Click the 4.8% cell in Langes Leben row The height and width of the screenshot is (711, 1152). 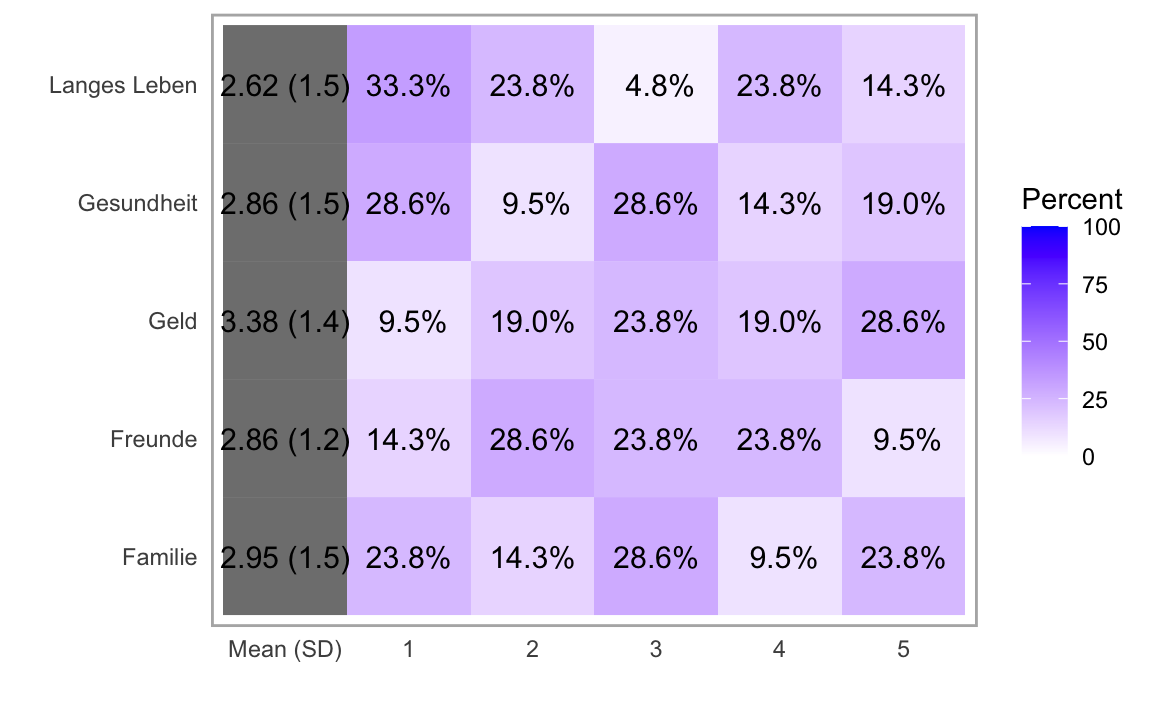tap(655, 86)
